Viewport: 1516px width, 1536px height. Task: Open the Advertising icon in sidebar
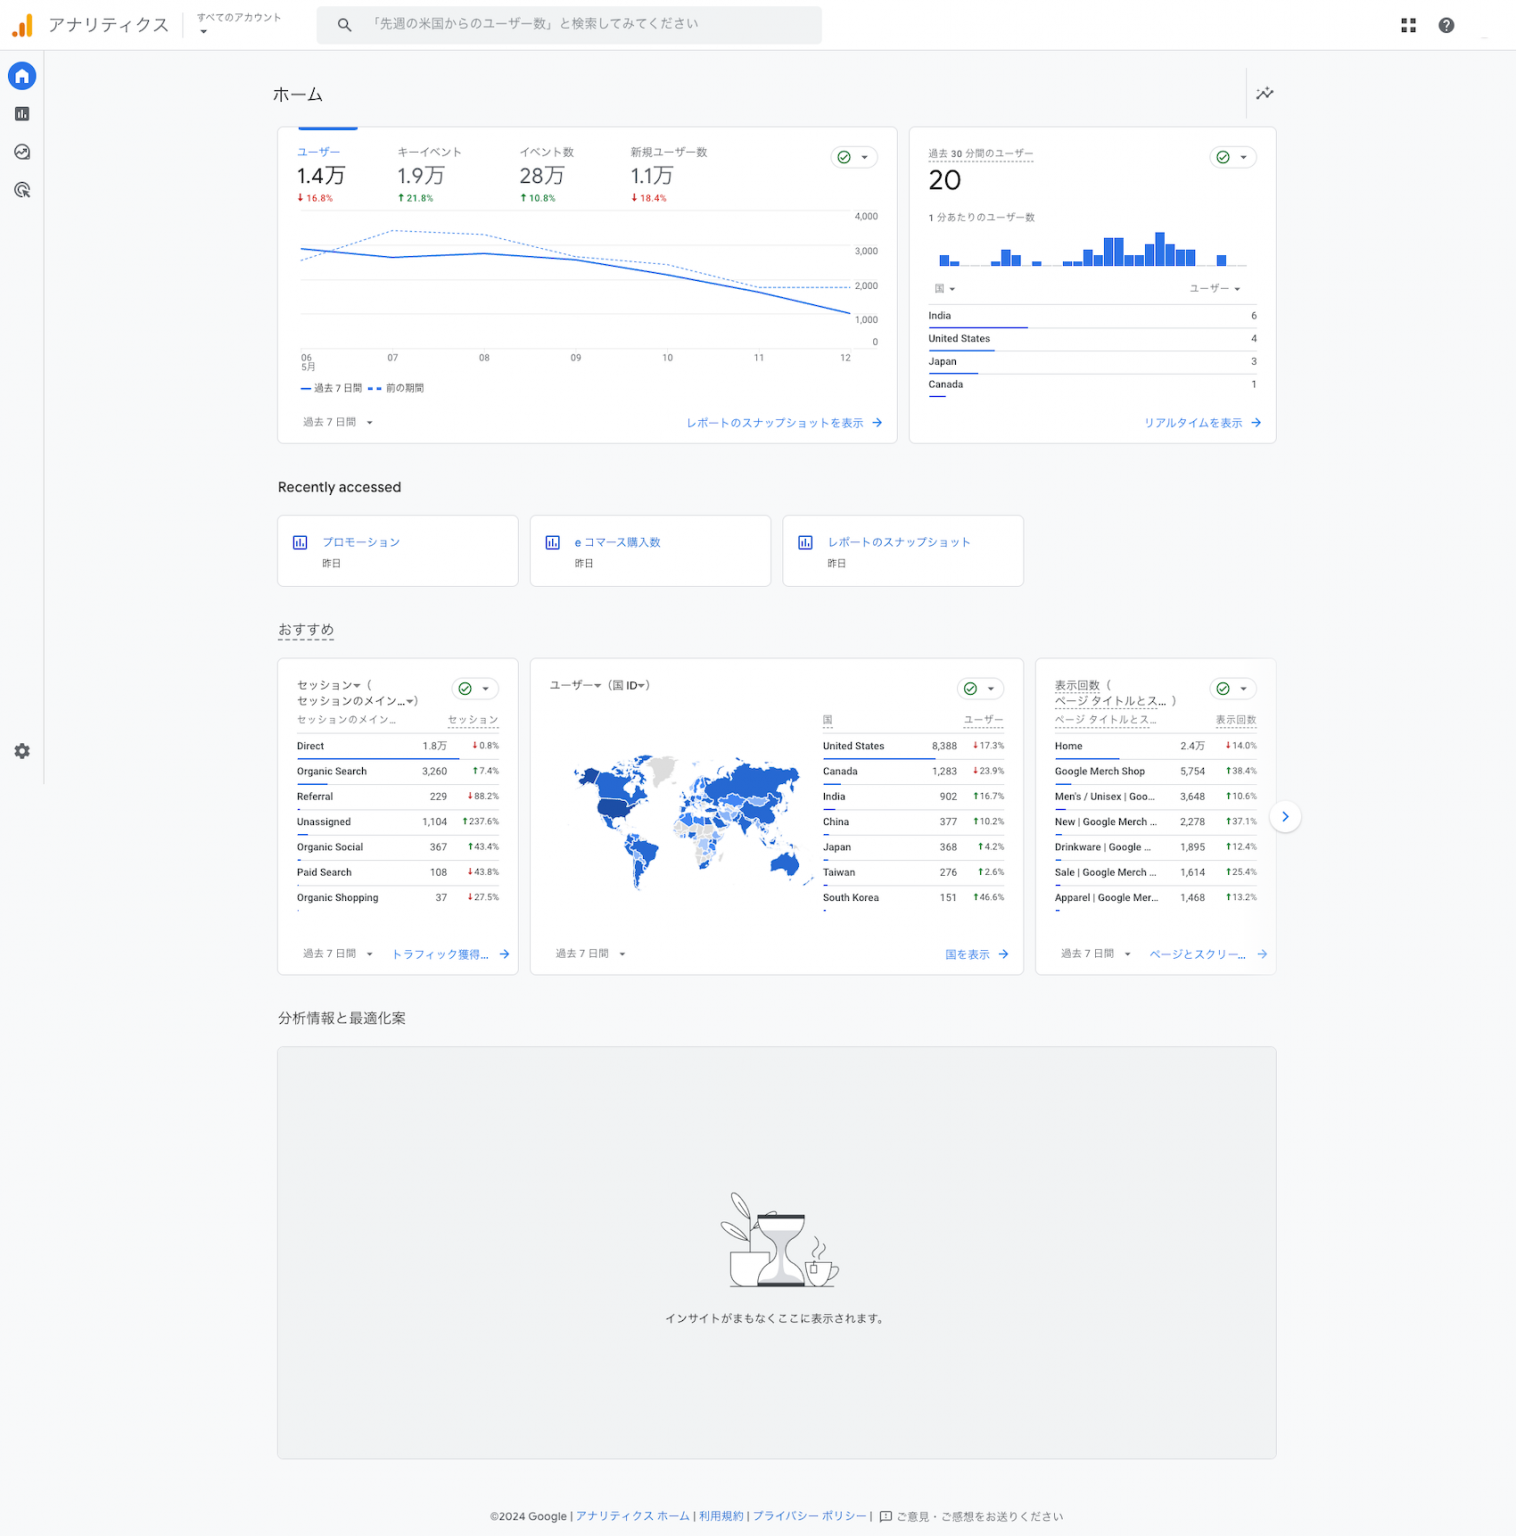pos(22,190)
